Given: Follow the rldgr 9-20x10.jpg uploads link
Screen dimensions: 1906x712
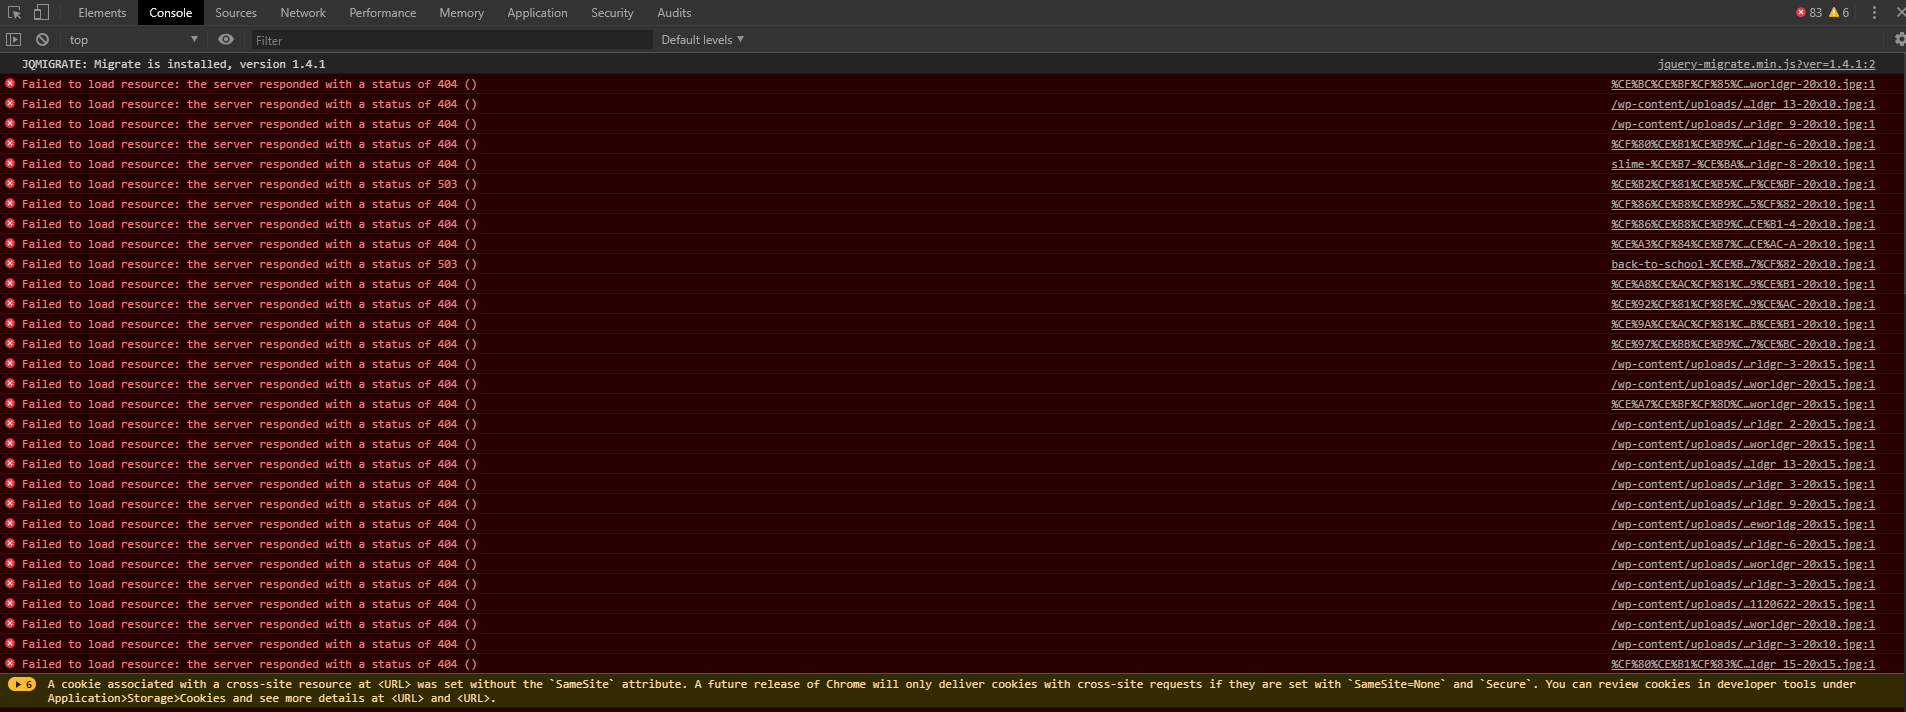Looking at the screenshot, I should coord(1743,124).
